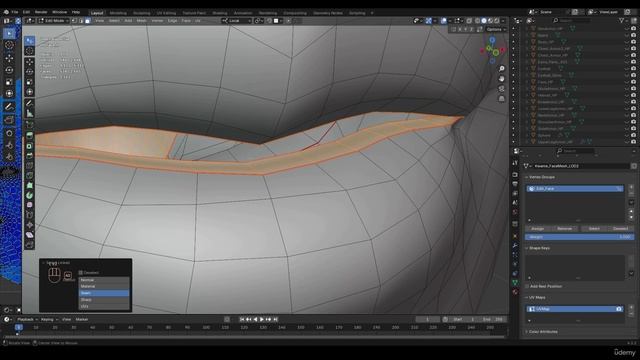Enable the Add Rest Position checkbox

(x=527, y=287)
